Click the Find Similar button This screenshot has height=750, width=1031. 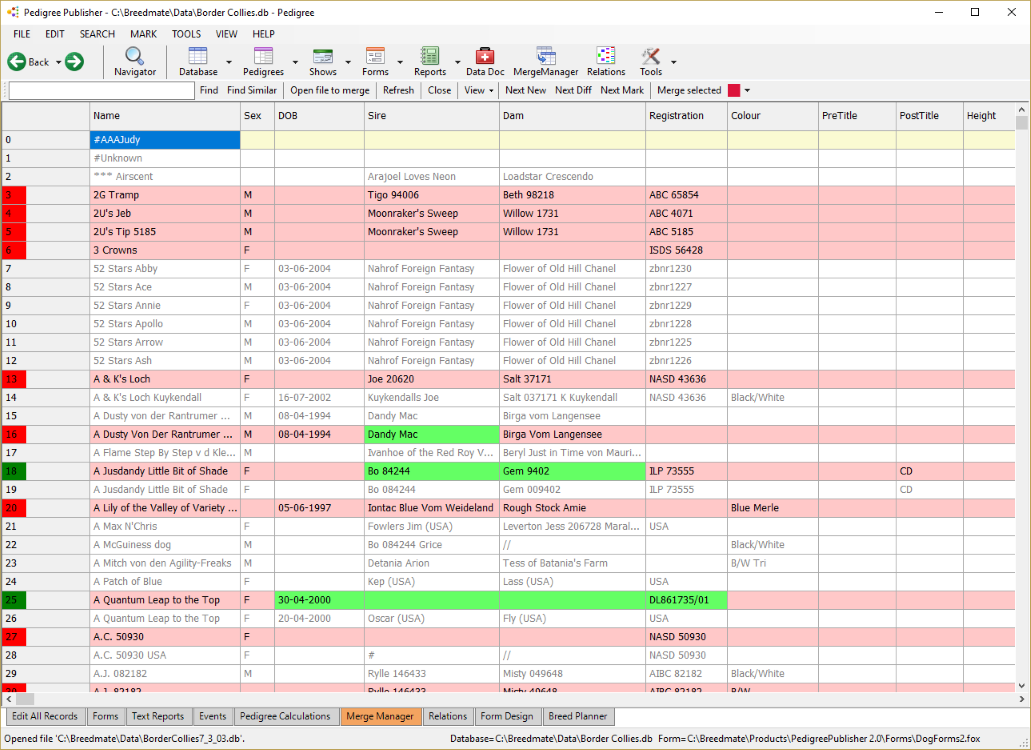[252, 90]
